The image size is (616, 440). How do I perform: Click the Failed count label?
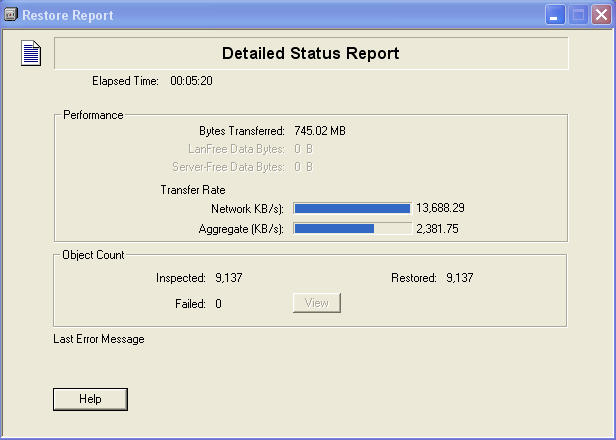coord(190,303)
